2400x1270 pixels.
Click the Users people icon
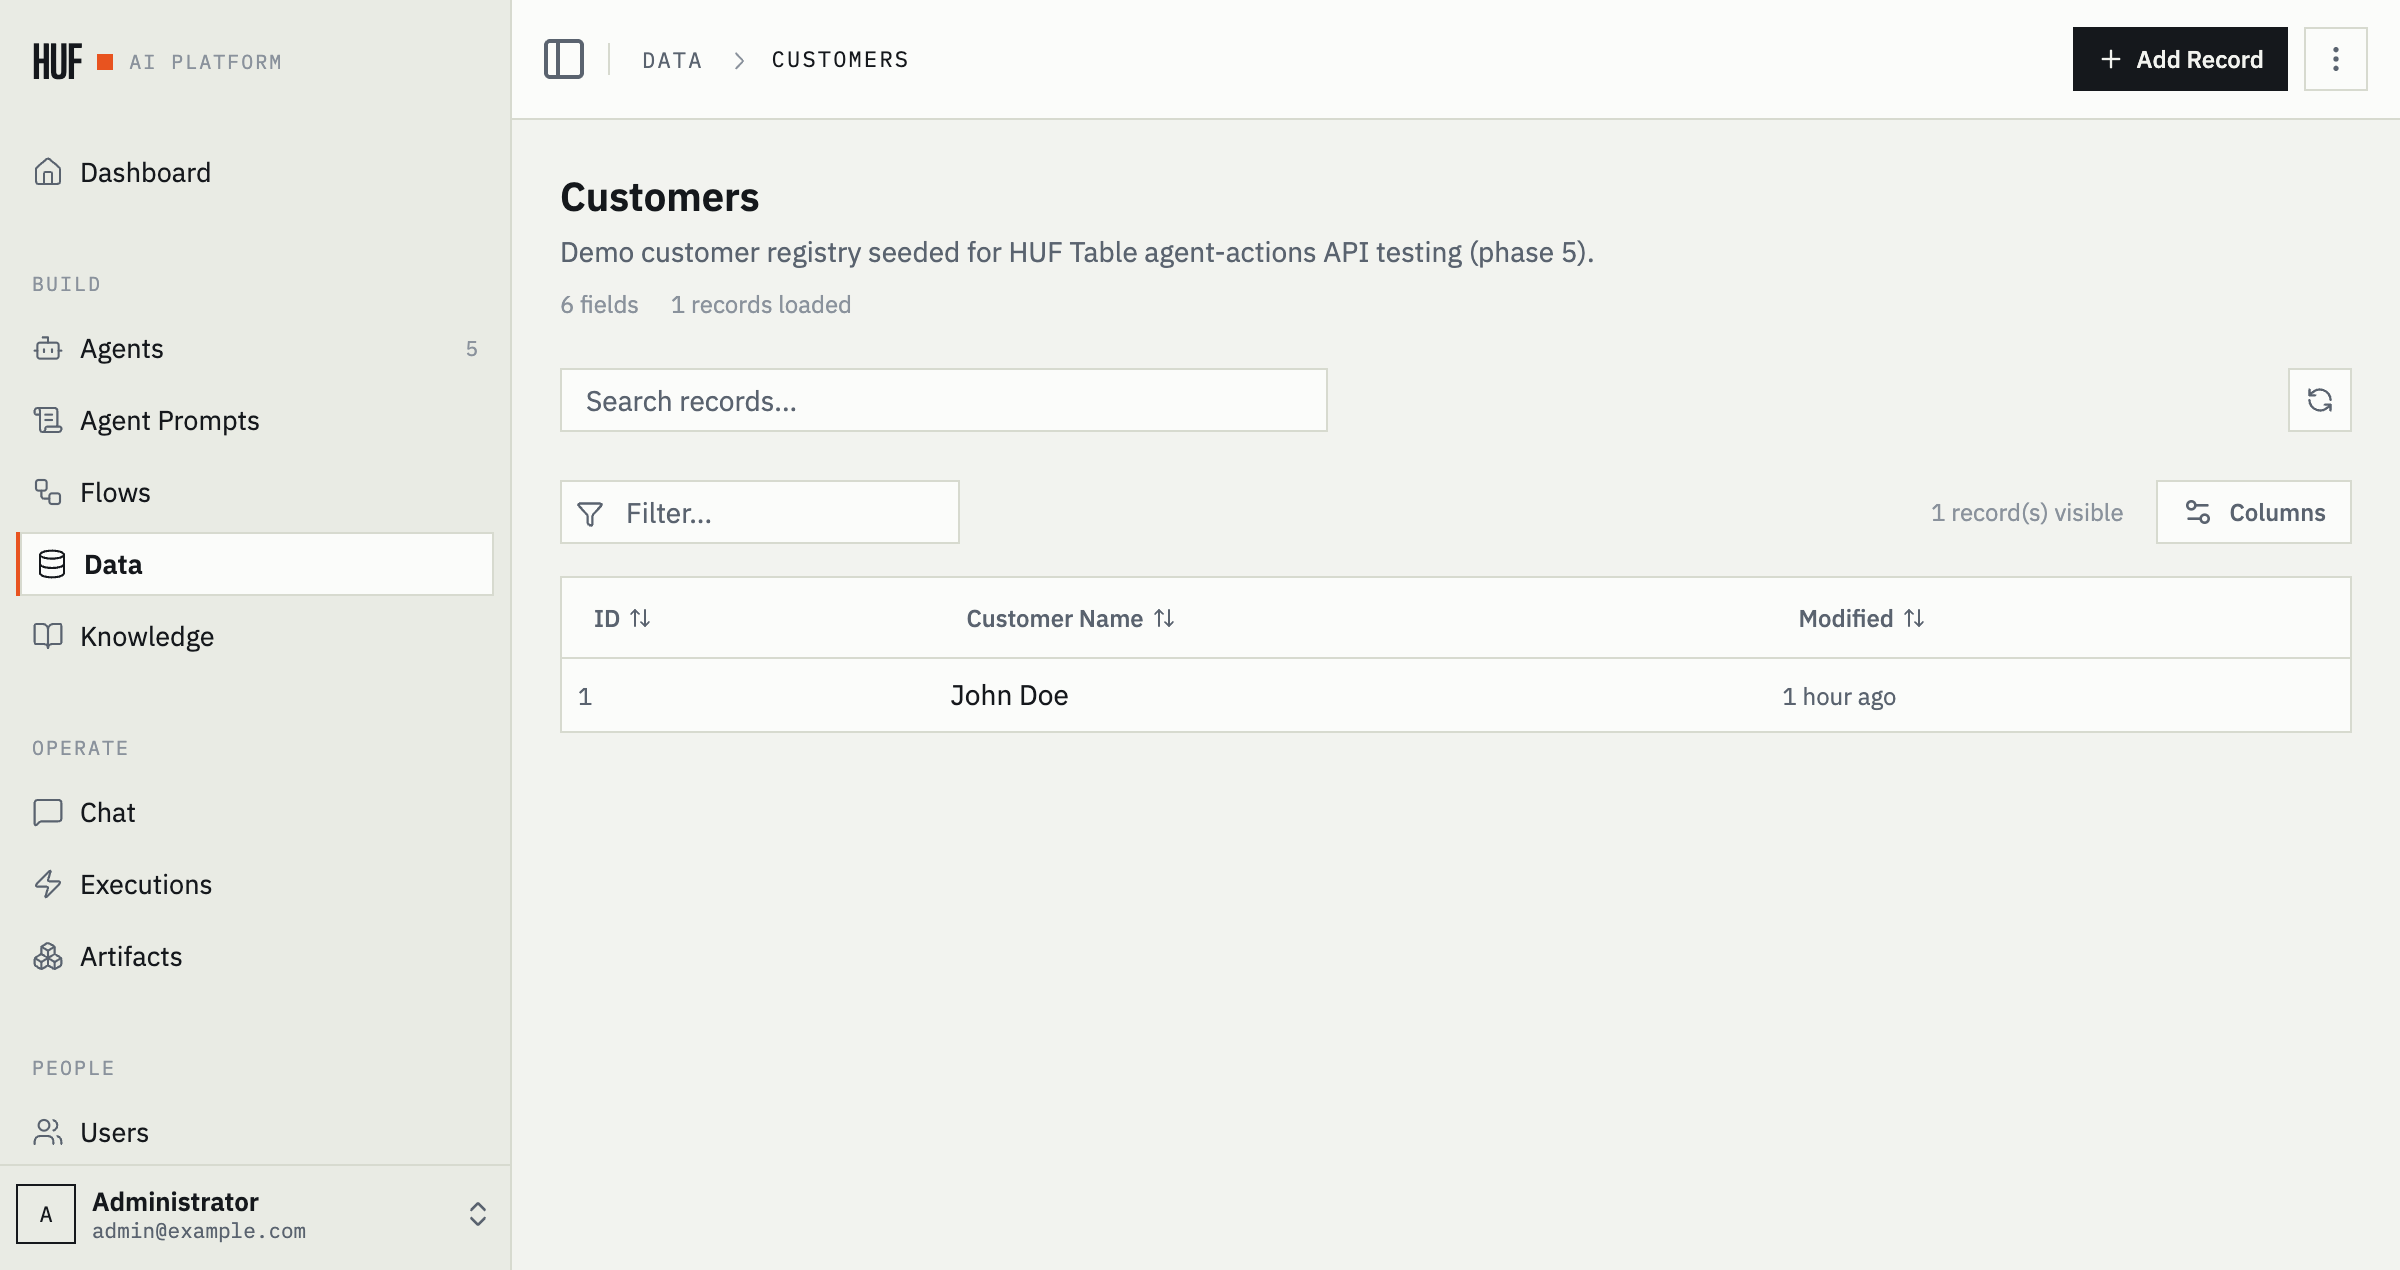tap(48, 1132)
